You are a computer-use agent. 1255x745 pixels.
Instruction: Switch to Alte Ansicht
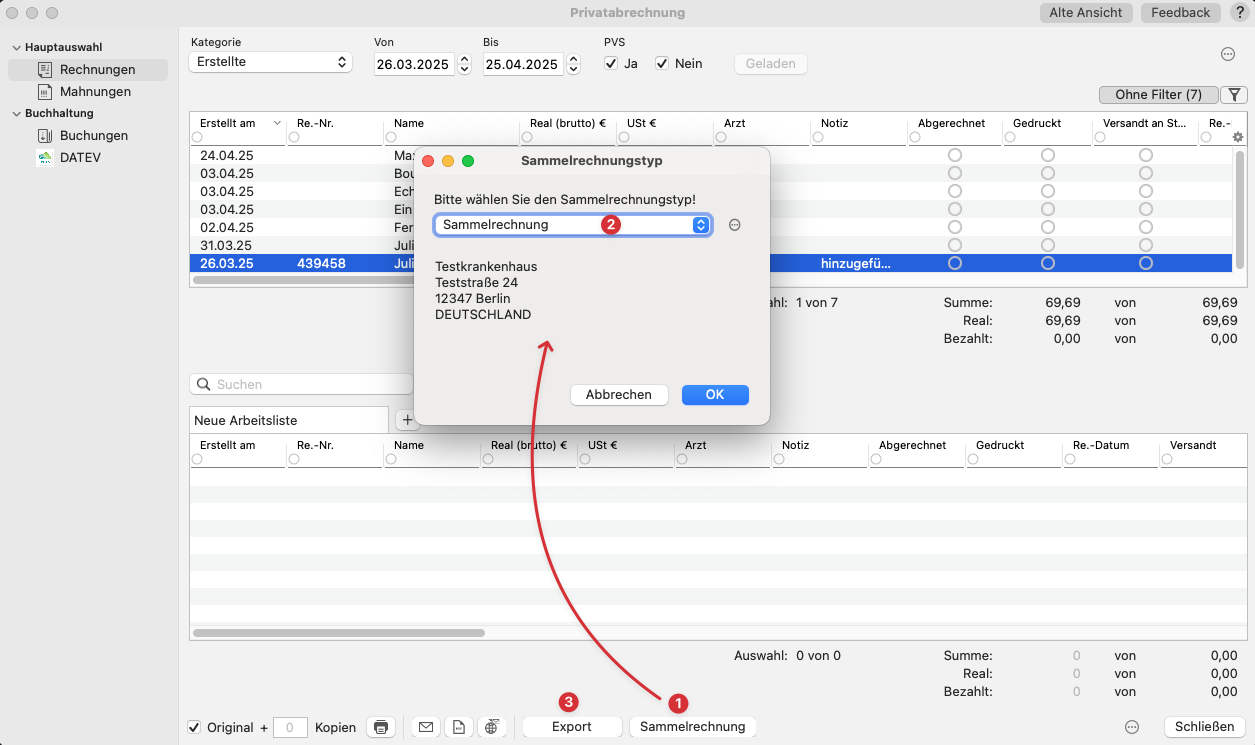1086,13
